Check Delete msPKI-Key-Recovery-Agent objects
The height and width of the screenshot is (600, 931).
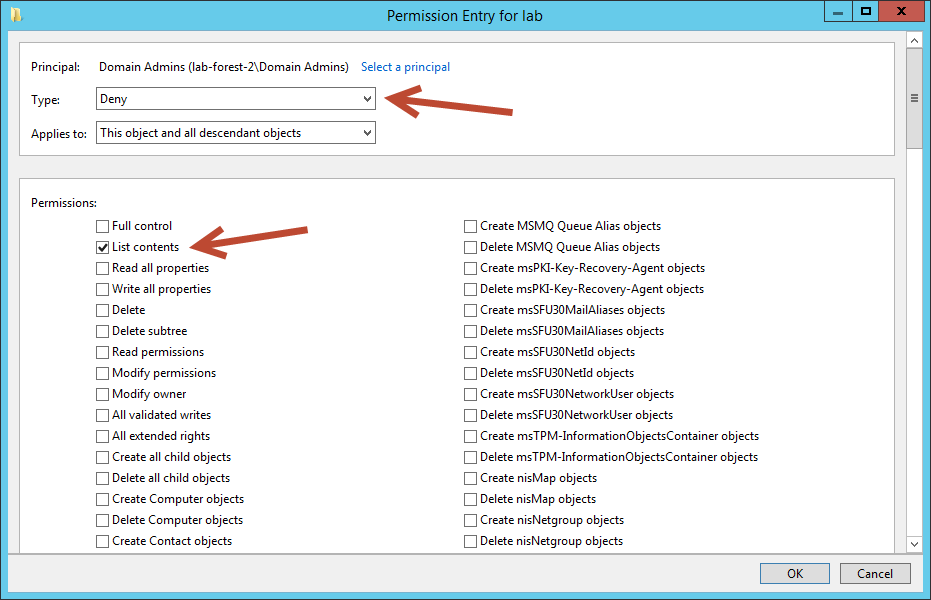coord(470,289)
